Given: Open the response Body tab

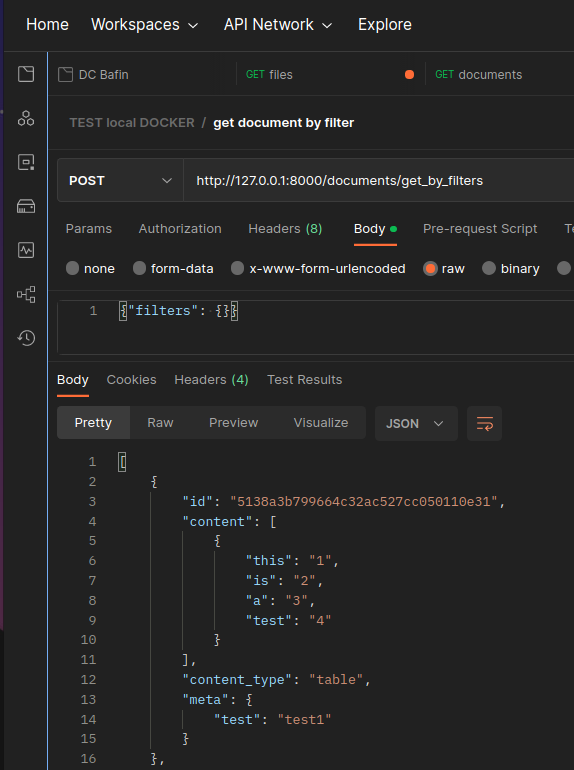Looking at the screenshot, I should [73, 380].
